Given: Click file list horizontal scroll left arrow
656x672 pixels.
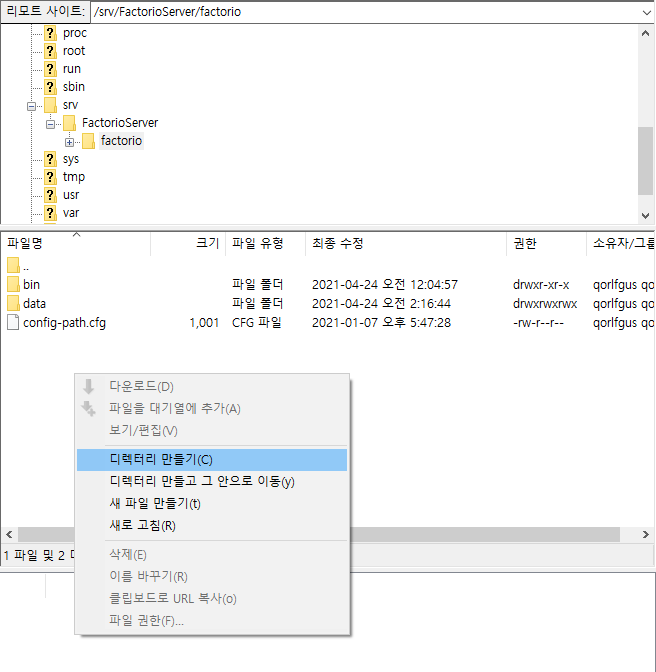Looking at the screenshot, I should click(x=9, y=534).
